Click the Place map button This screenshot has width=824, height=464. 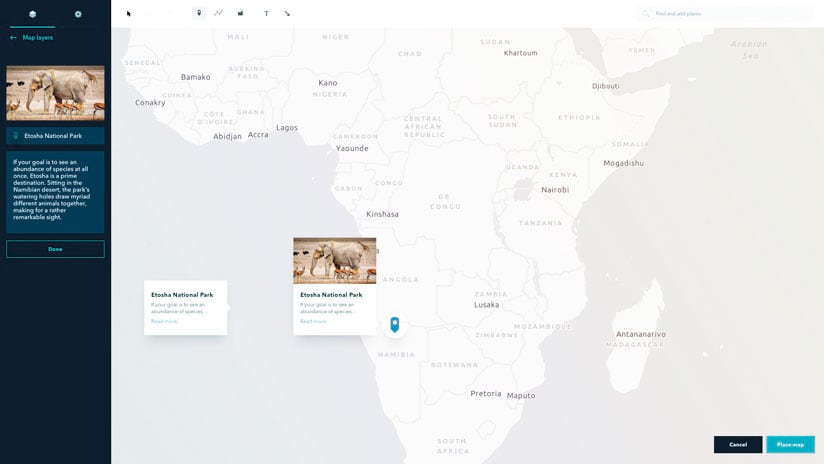tap(790, 445)
